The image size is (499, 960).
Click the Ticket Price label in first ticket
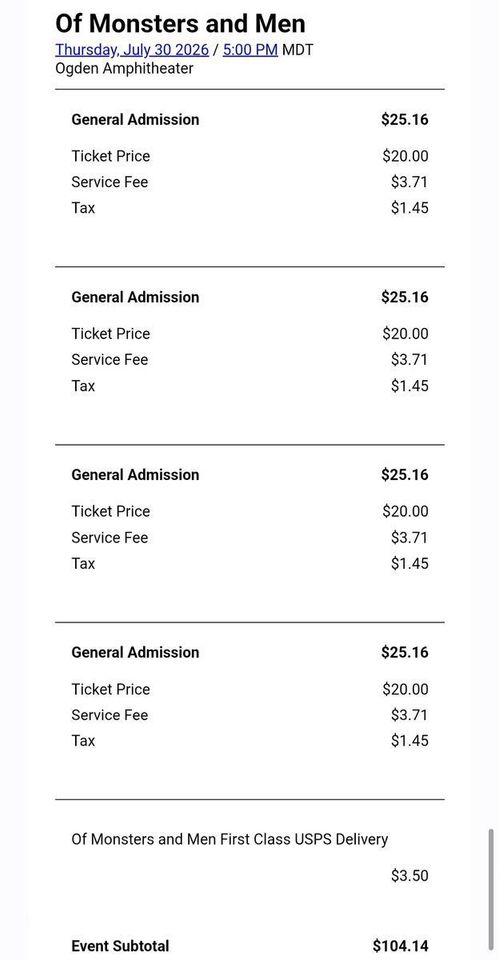(111, 156)
